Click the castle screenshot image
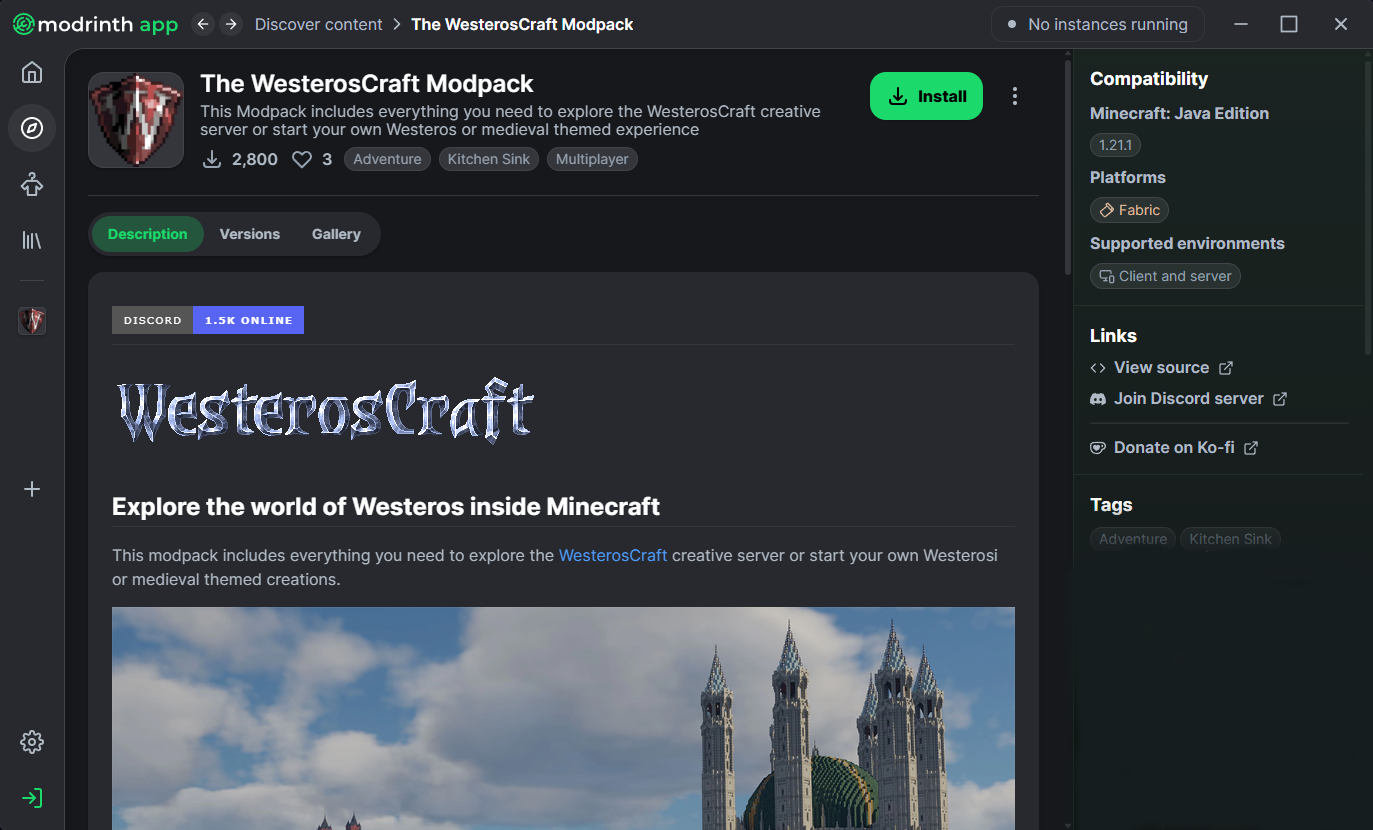The image size is (1373, 830). point(563,718)
